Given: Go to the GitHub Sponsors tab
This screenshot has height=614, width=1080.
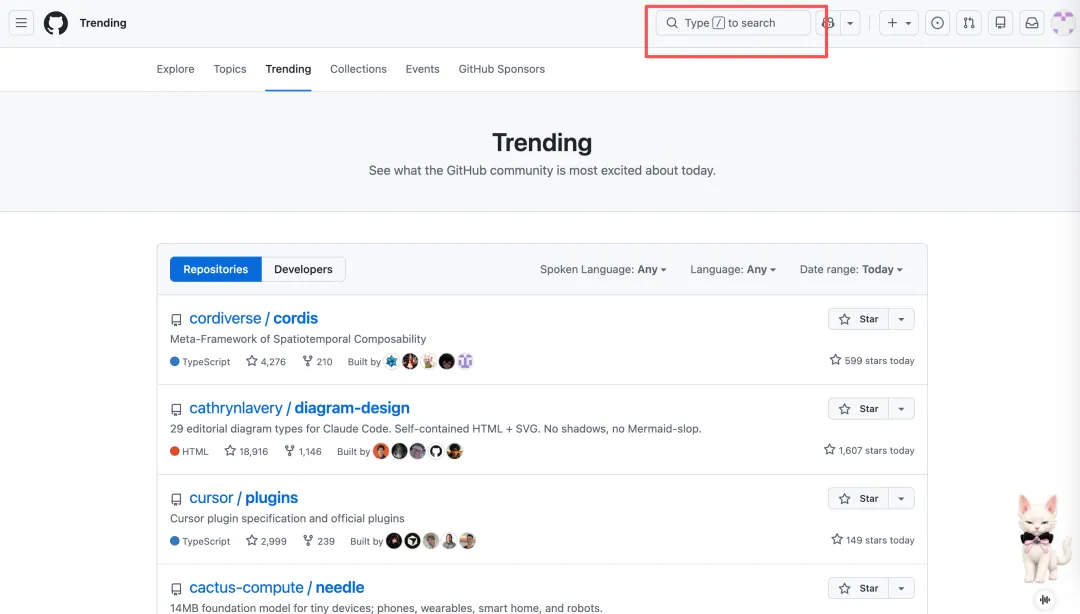Looking at the screenshot, I should point(501,69).
